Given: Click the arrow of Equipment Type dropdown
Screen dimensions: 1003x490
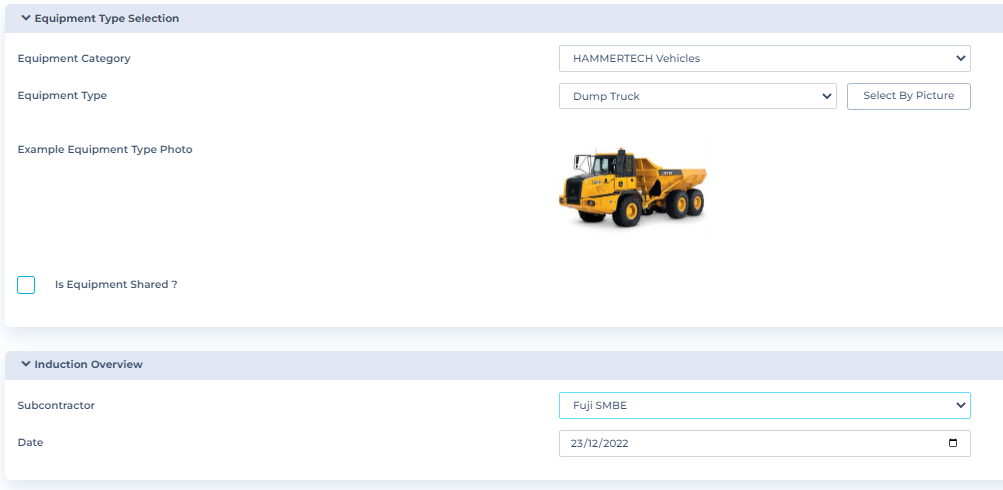Looking at the screenshot, I should tap(826, 96).
